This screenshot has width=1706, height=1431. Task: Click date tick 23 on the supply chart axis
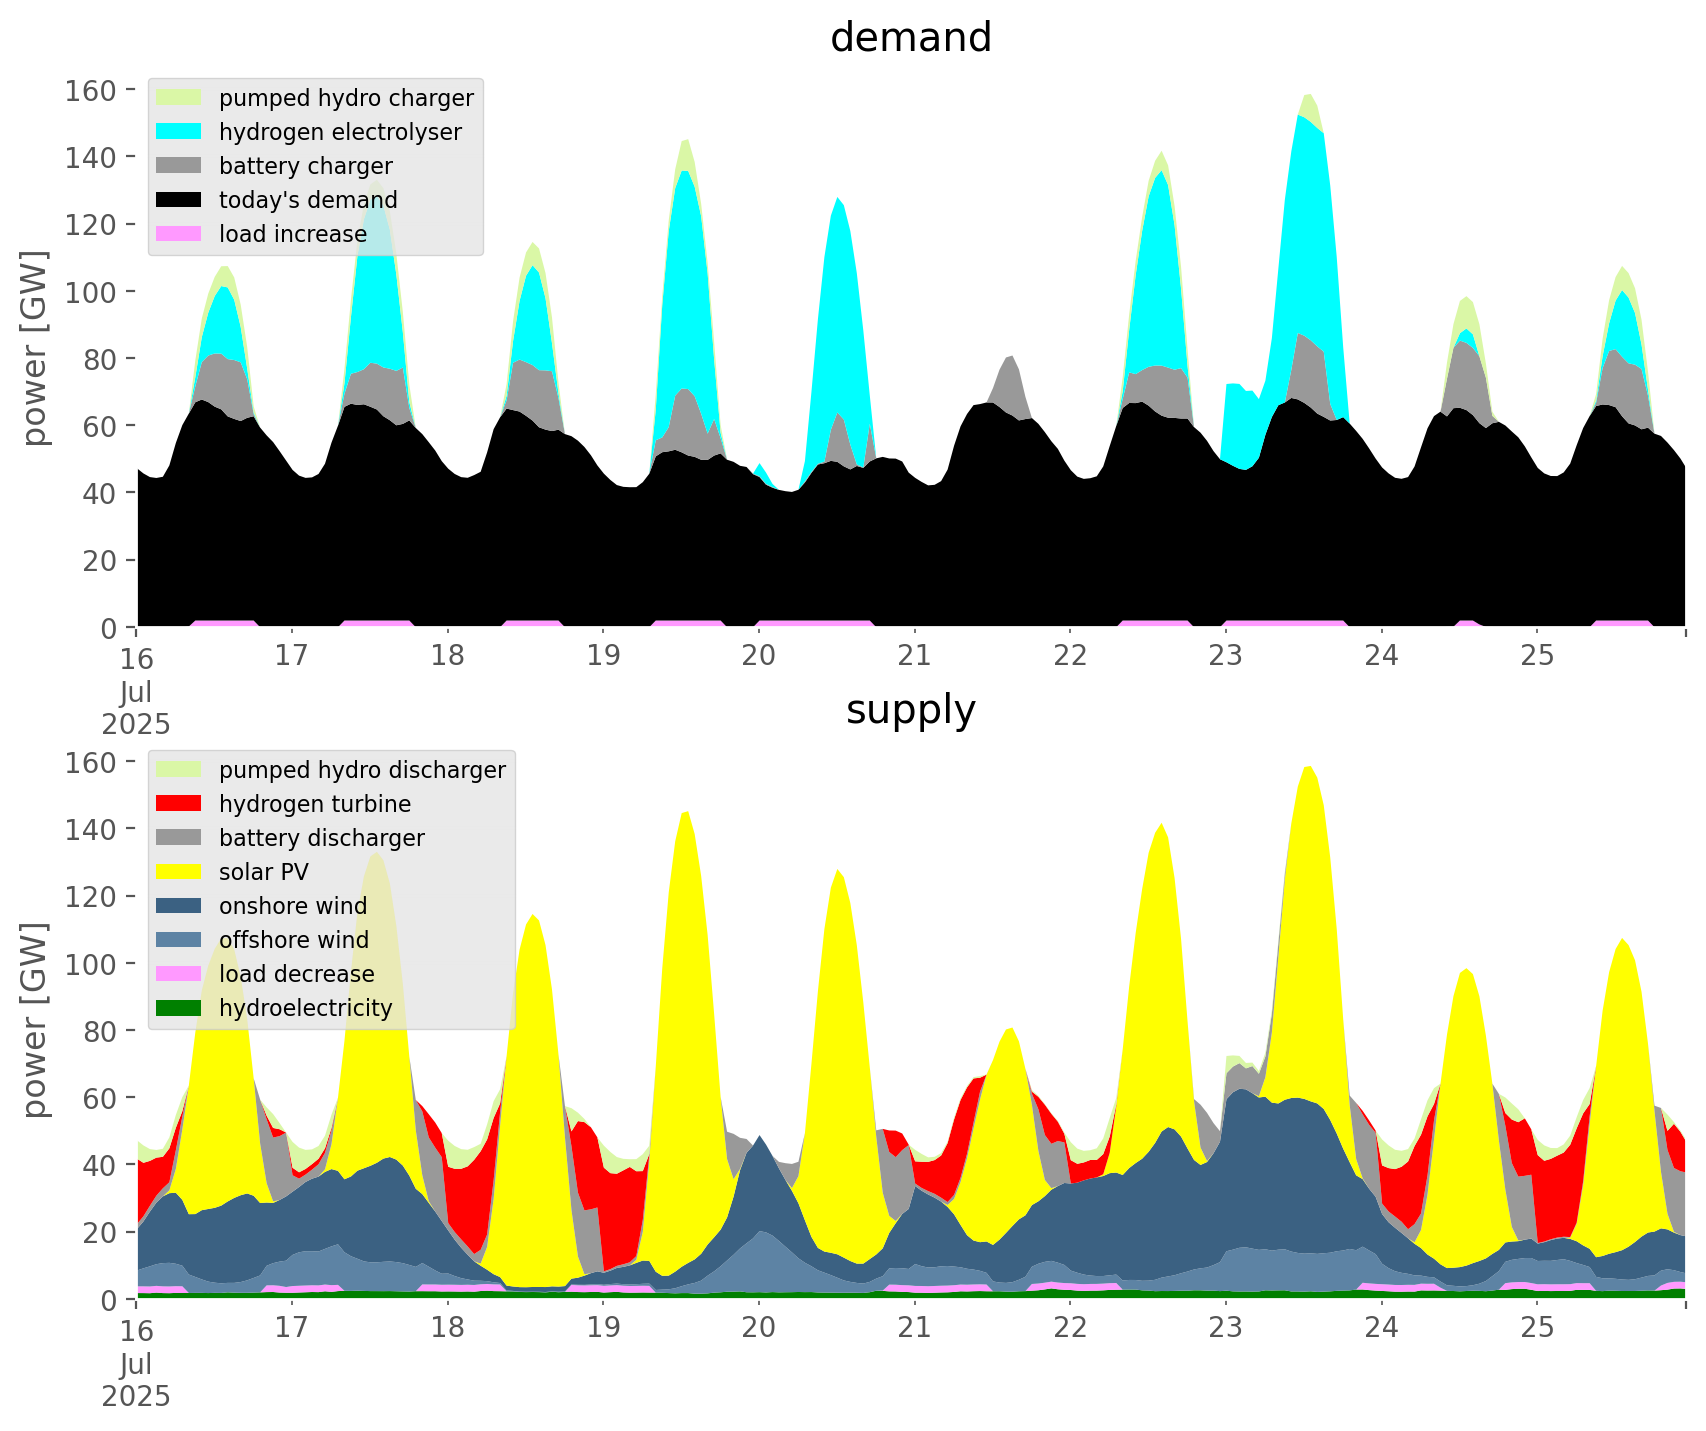click(x=1225, y=1328)
